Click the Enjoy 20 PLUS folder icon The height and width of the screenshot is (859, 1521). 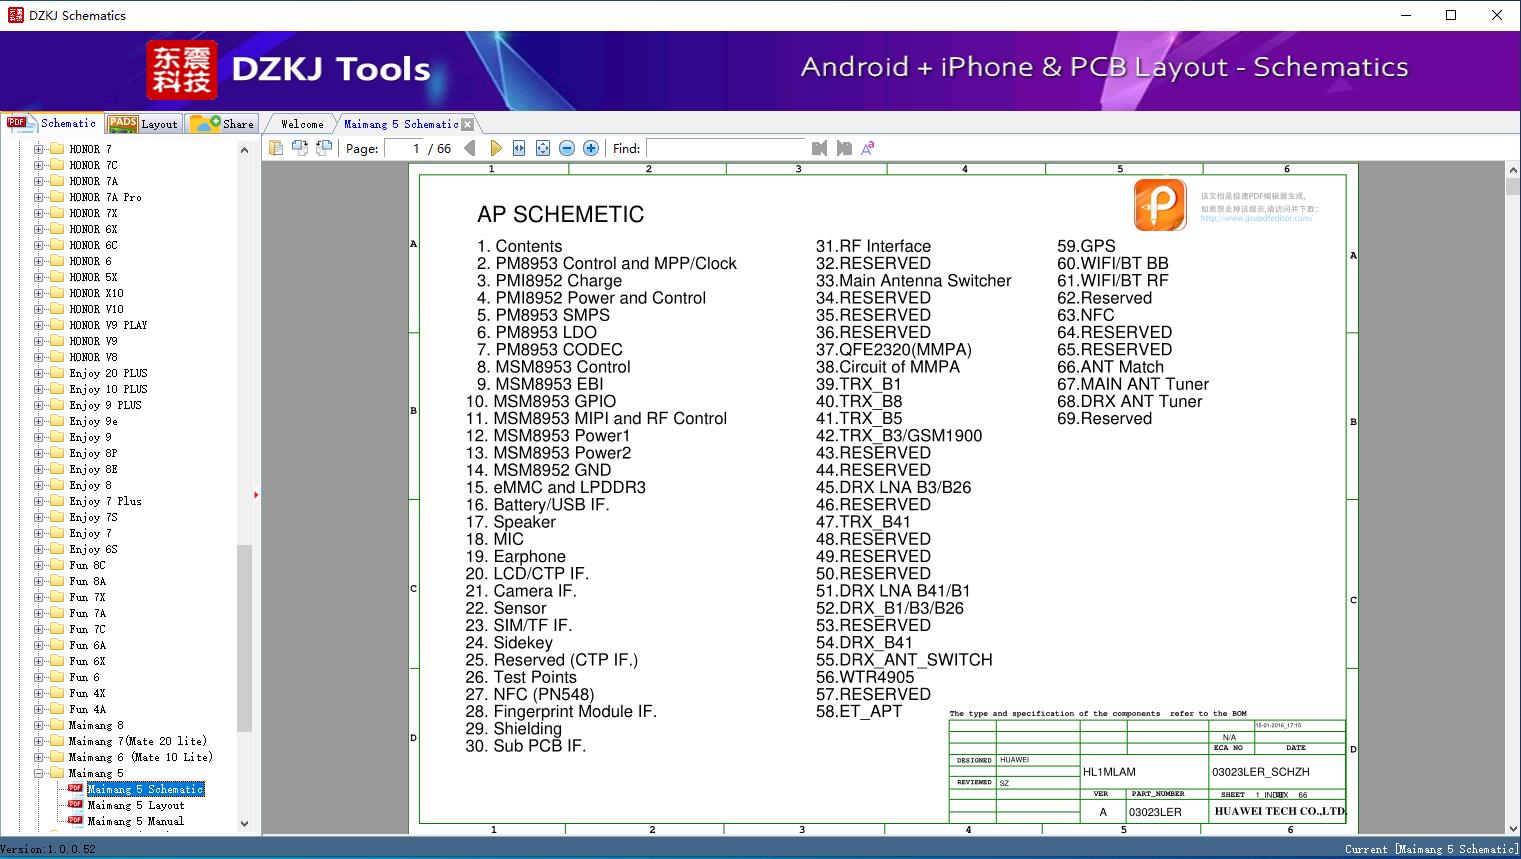(57, 373)
